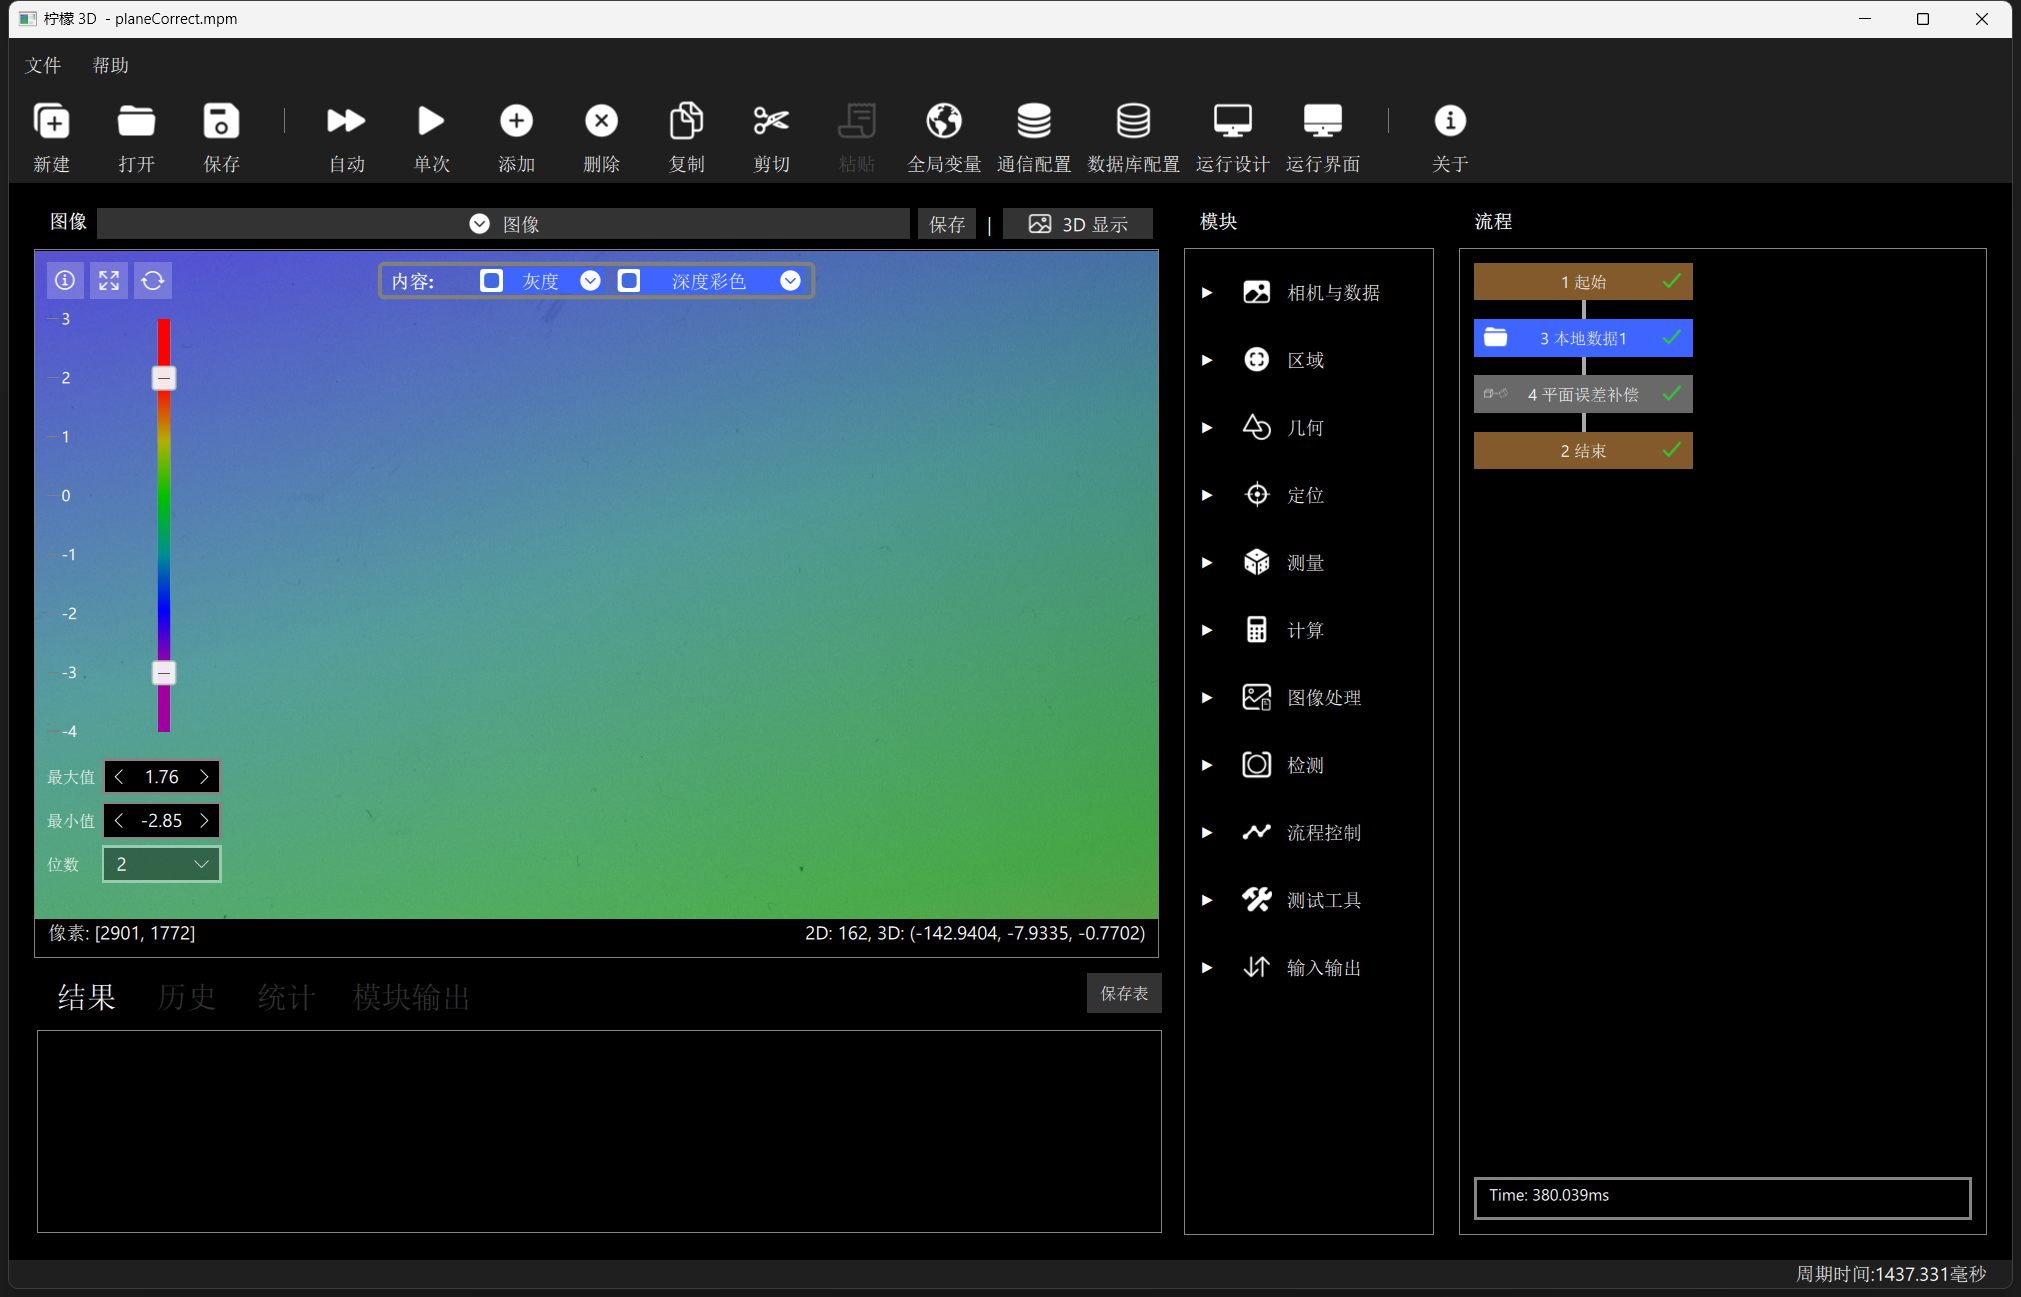Open the 帮助 menu
Screen dimensions: 2021x1297
[x=111, y=65]
